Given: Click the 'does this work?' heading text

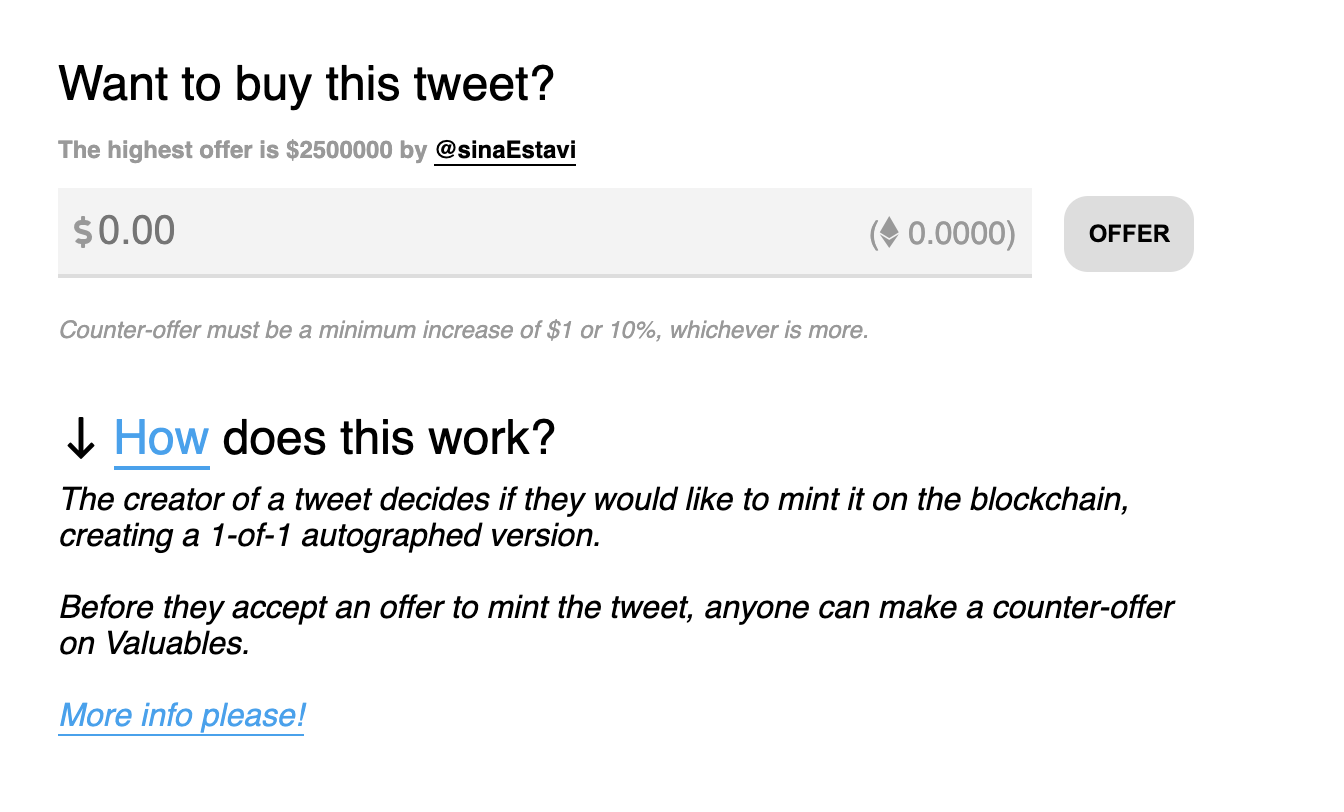Looking at the screenshot, I should coord(389,439).
